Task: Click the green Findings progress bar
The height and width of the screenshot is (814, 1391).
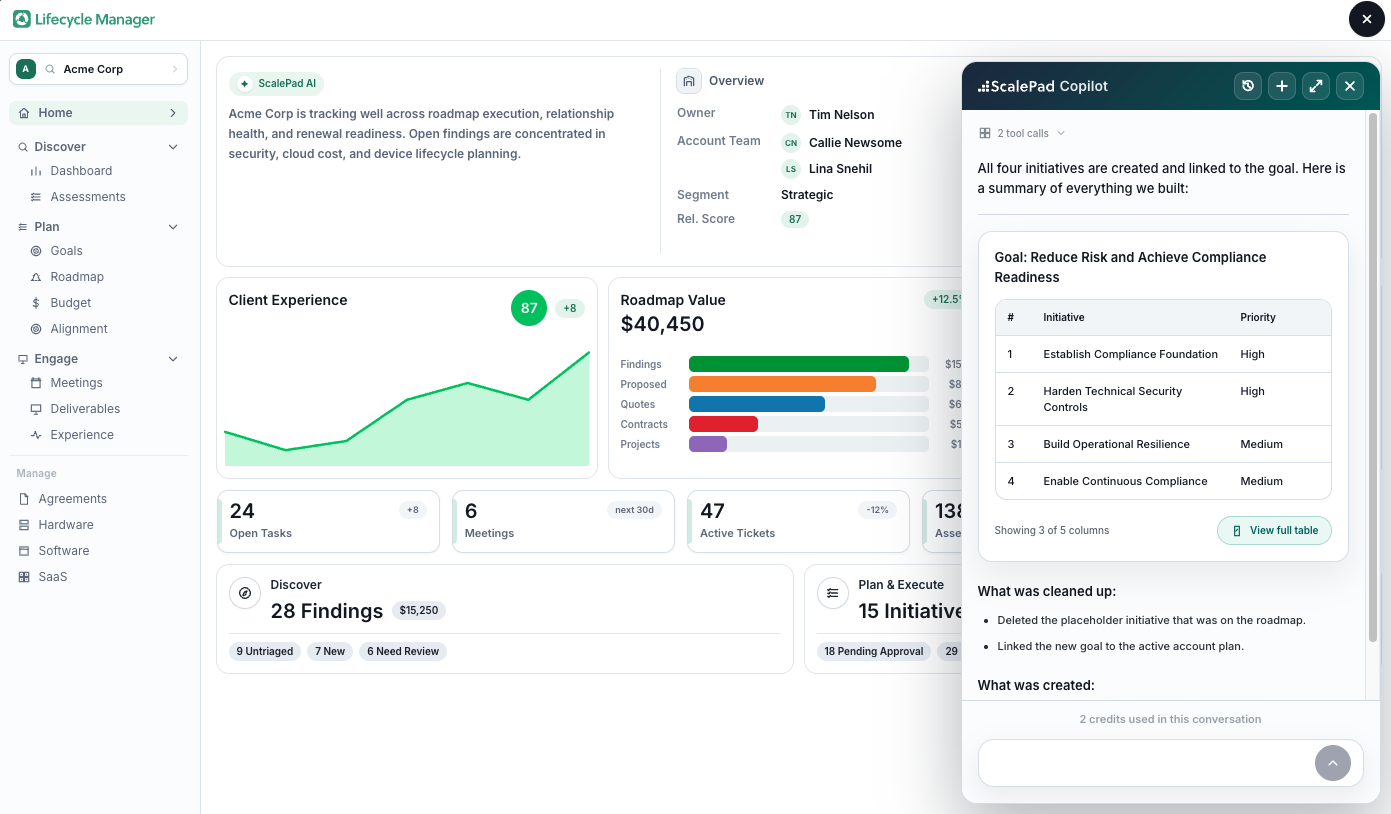Action: pos(799,364)
